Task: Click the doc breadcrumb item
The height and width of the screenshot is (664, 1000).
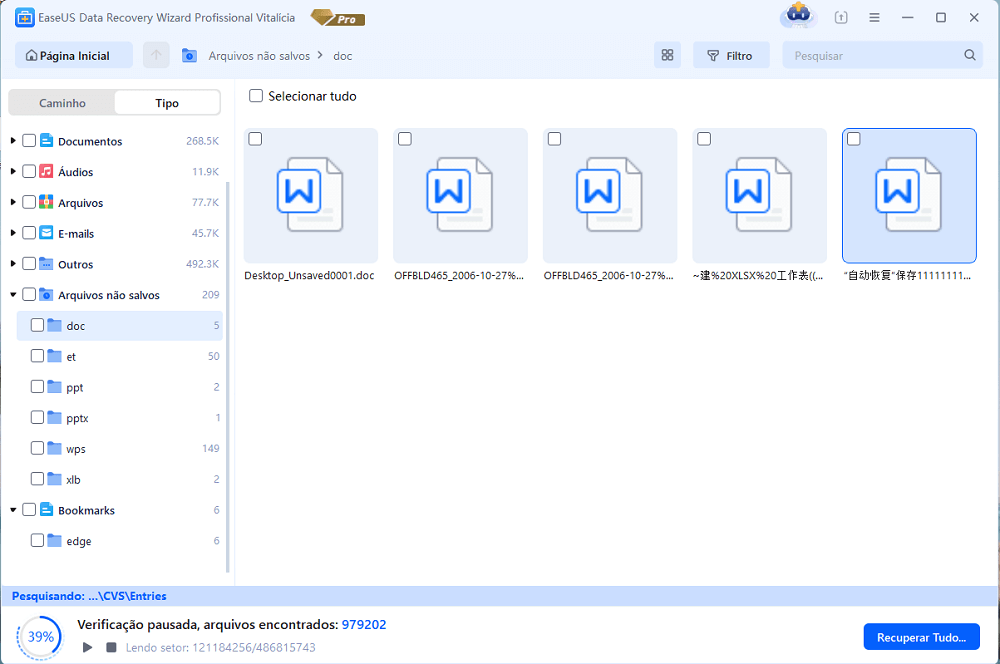Action: [342, 55]
